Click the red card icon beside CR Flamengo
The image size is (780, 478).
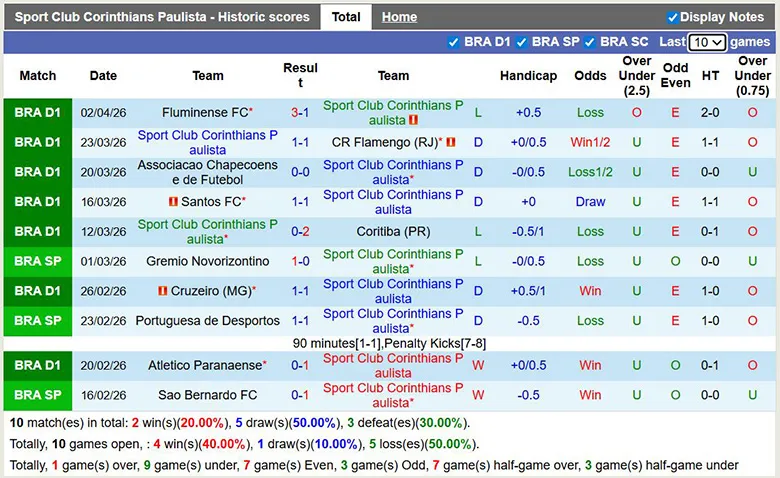click(x=451, y=142)
